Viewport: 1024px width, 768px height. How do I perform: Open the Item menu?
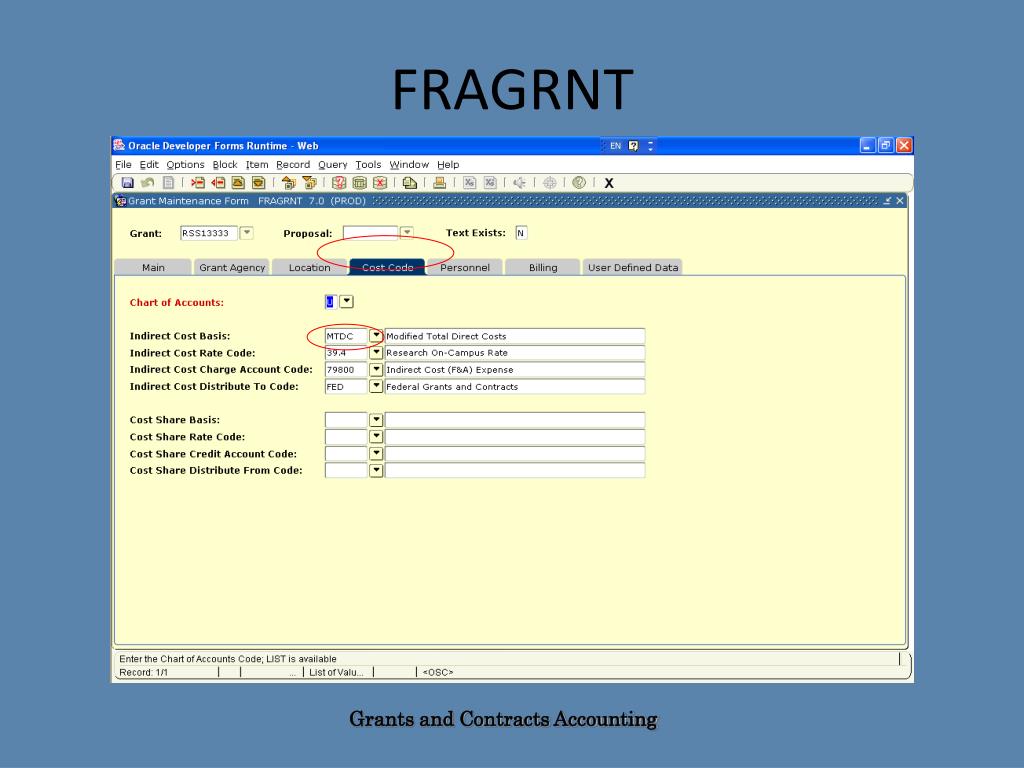pos(257,165)
